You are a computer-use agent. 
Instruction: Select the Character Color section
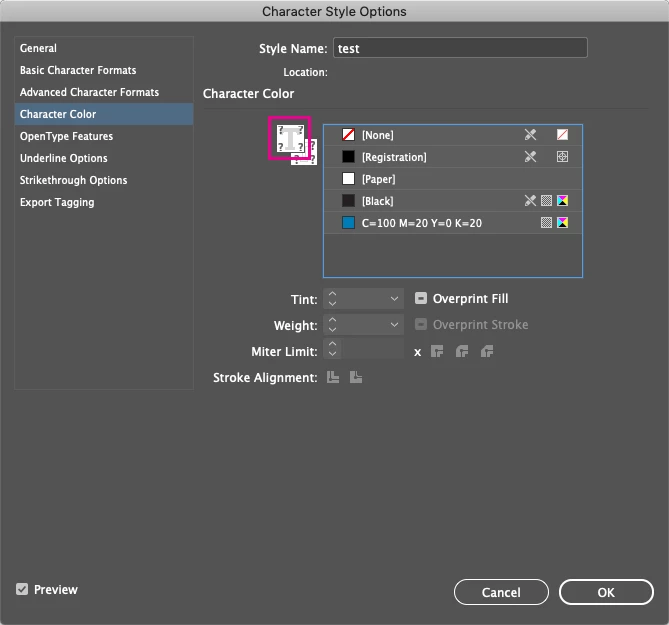point(104,114)
